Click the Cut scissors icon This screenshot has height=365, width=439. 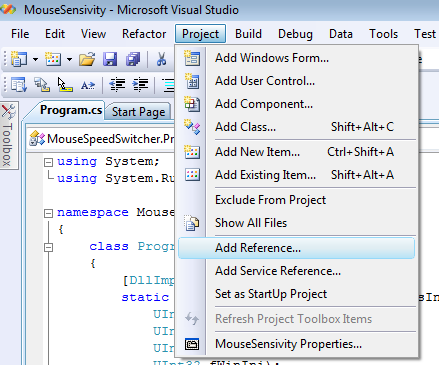[161, 59]
